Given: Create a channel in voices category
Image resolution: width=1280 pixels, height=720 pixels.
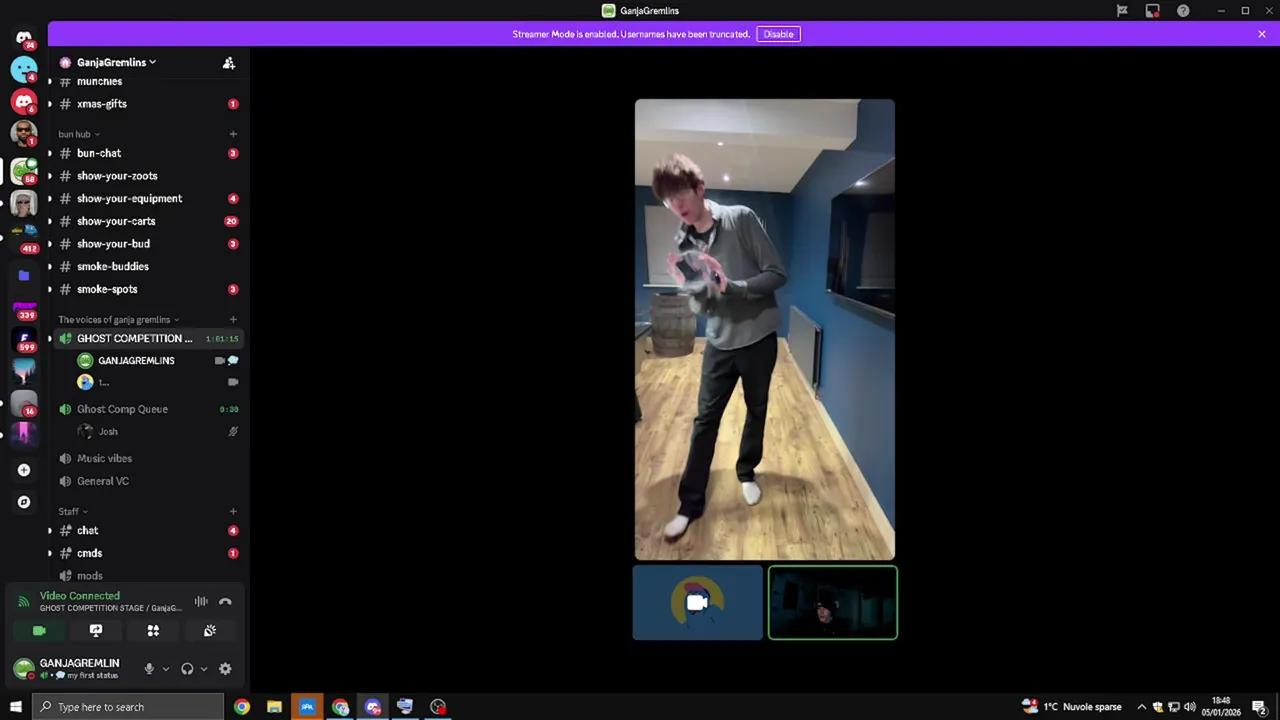Looking at the screenshot, I should click(233, 320).
